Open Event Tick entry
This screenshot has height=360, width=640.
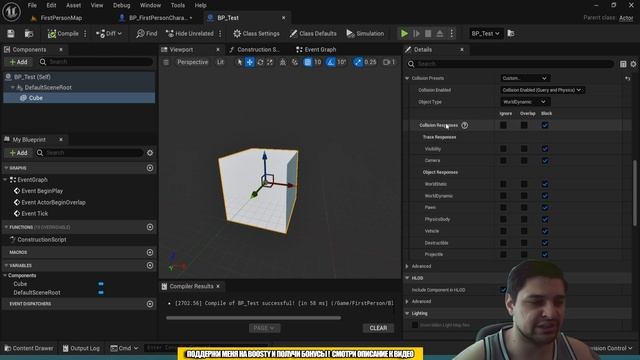pyautogui.click(x=34, y=213)
